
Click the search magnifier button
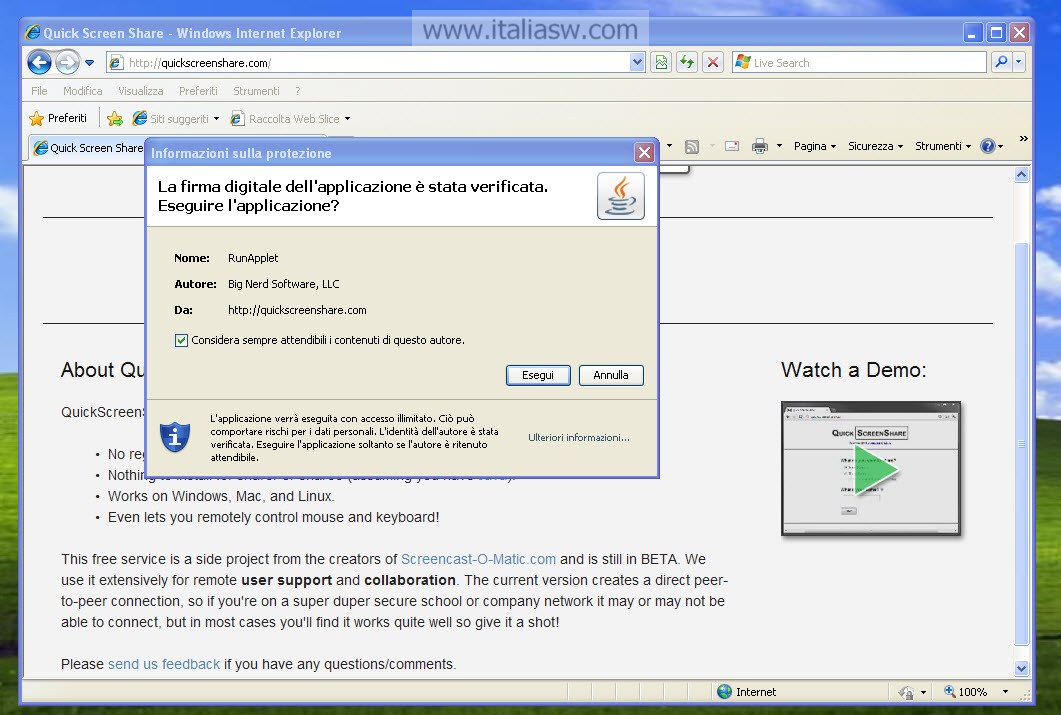click(x=1001, y=62)
